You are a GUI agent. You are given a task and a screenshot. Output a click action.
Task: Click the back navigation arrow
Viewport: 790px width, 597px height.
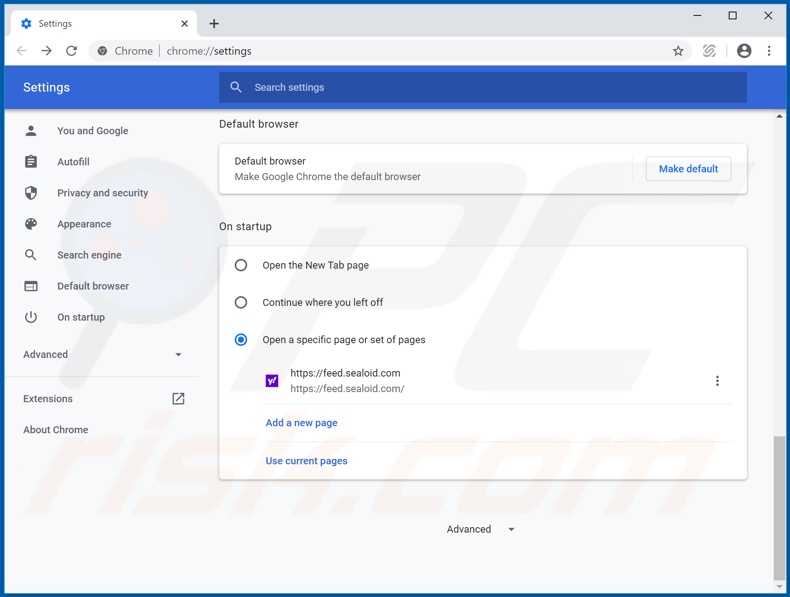[22, 51]
